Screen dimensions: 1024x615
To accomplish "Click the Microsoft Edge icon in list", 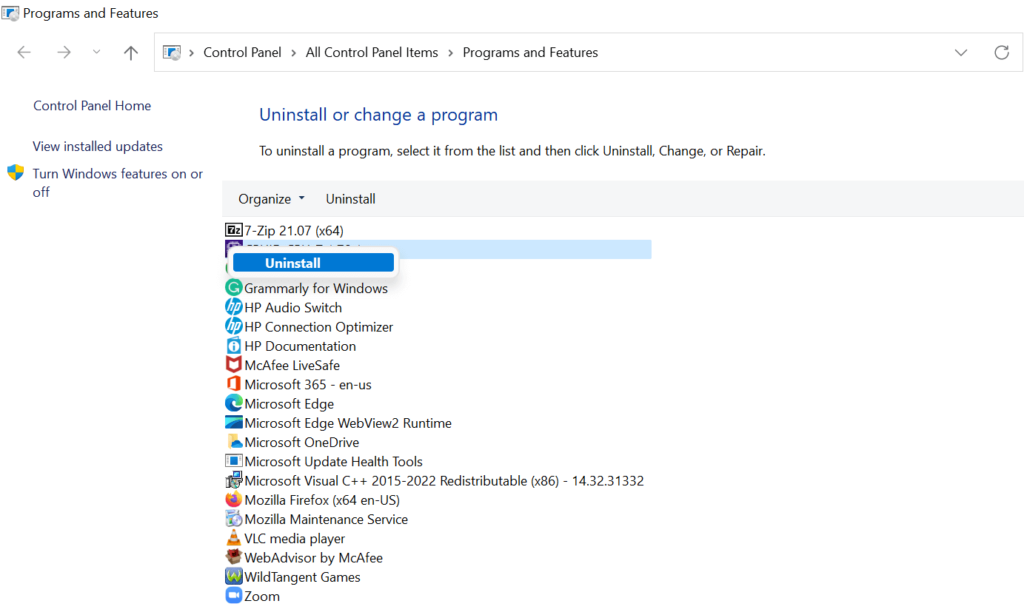I will click(x=233, y=403).
